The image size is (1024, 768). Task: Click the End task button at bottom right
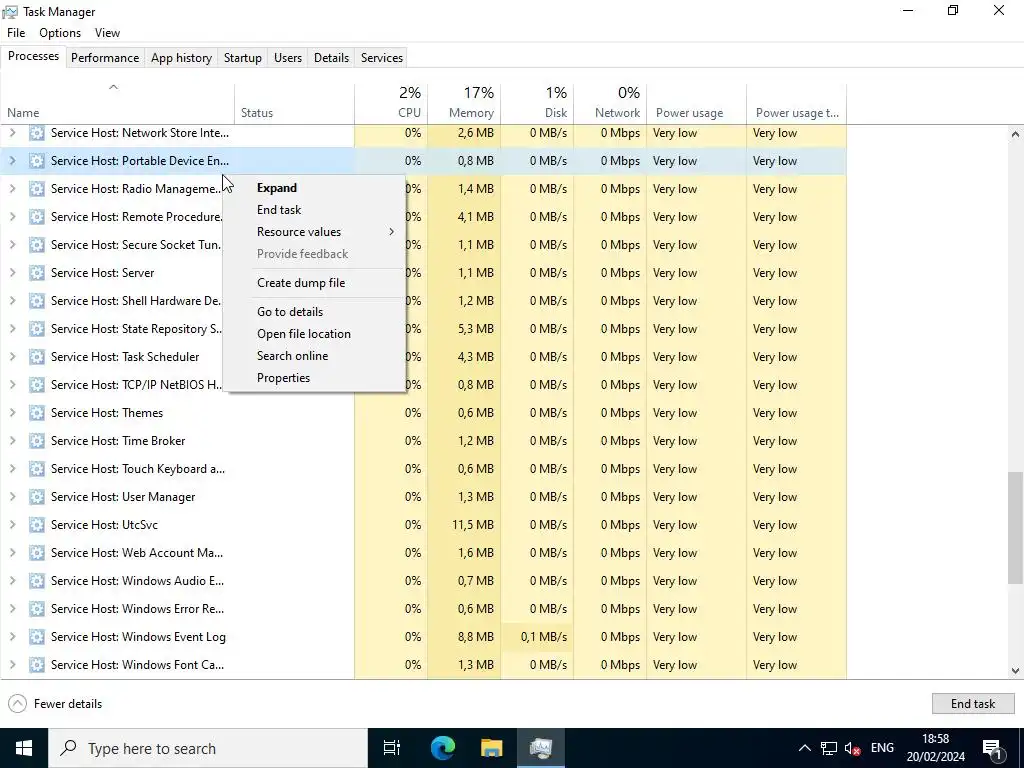[973, 703]
